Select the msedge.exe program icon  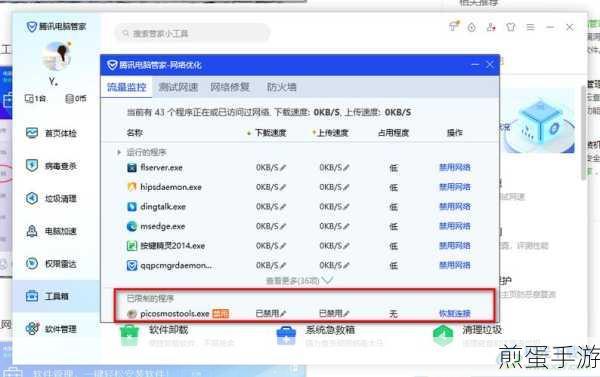[x=132, y=226]
